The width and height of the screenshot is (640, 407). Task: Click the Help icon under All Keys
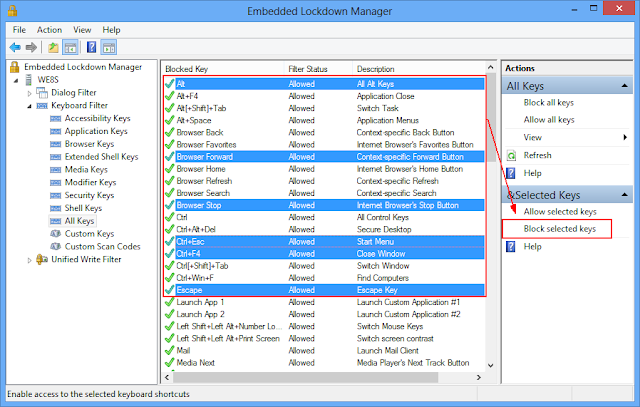click(511, 173)
